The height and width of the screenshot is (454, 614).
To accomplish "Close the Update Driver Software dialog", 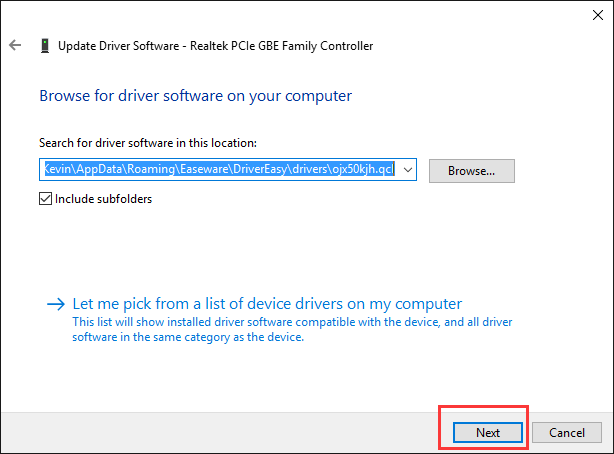I will pyautogui.click(x=598, y=15).
